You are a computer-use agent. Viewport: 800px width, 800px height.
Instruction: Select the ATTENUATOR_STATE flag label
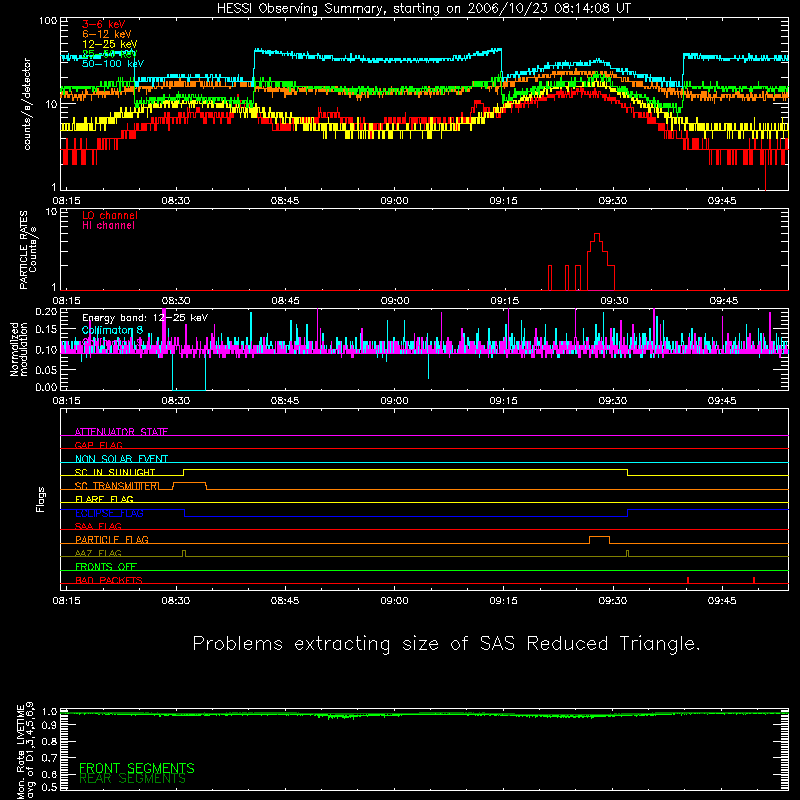tap(121, 432)
